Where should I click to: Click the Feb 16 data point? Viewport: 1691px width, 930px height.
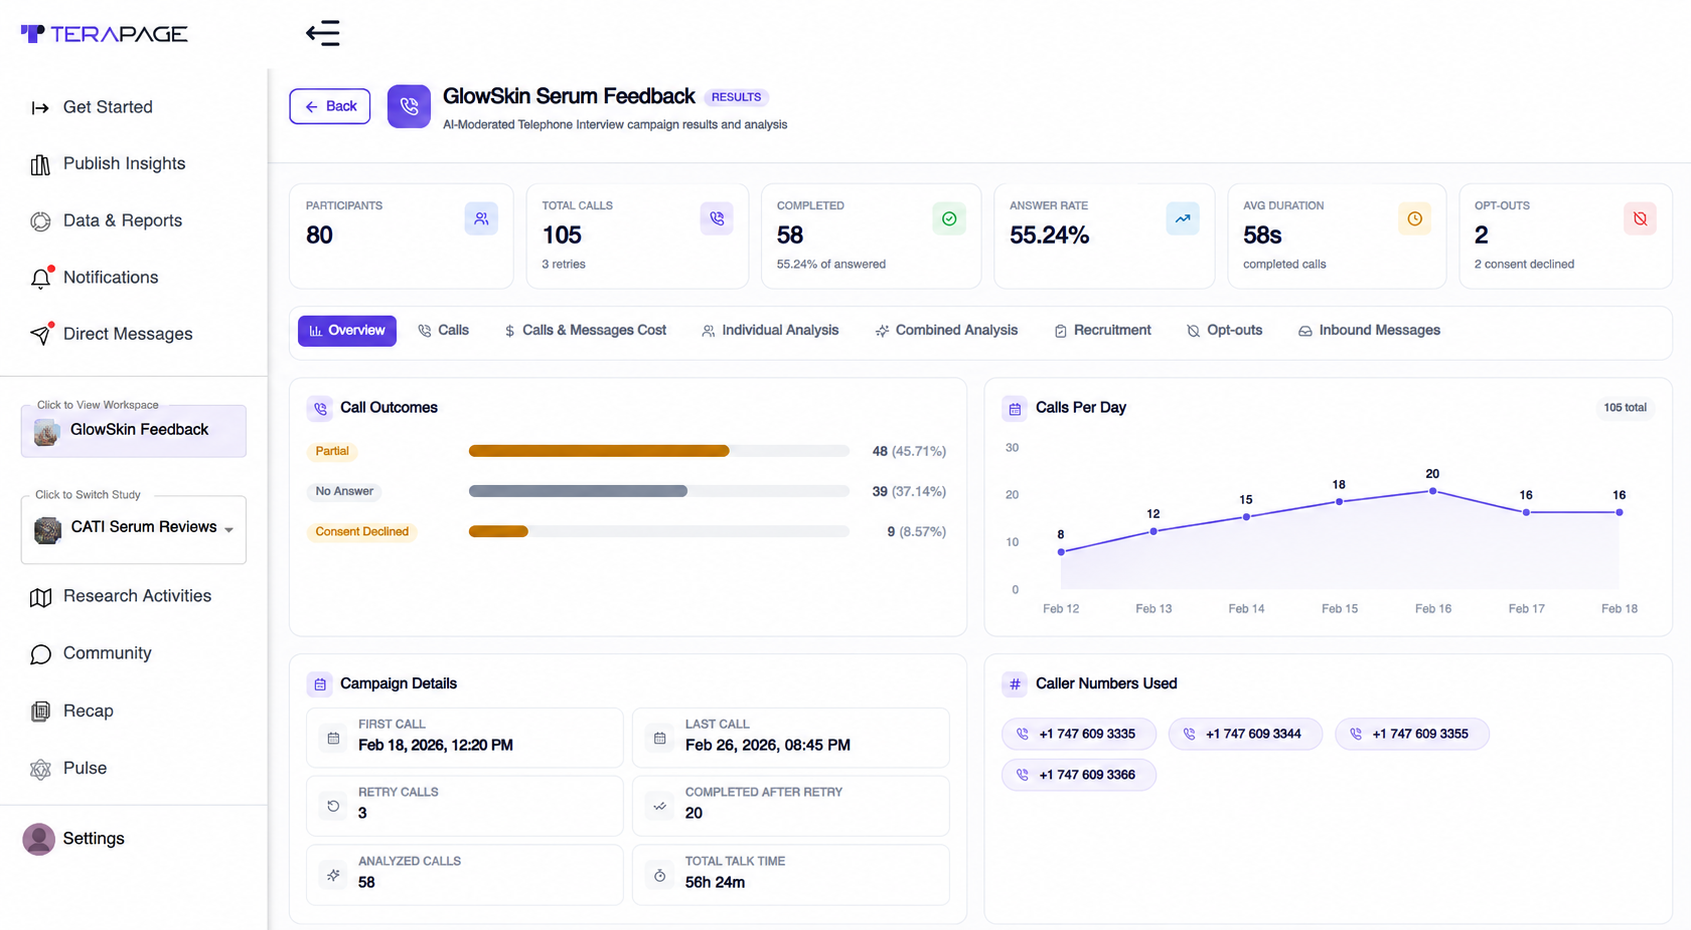pos(1433,491)
